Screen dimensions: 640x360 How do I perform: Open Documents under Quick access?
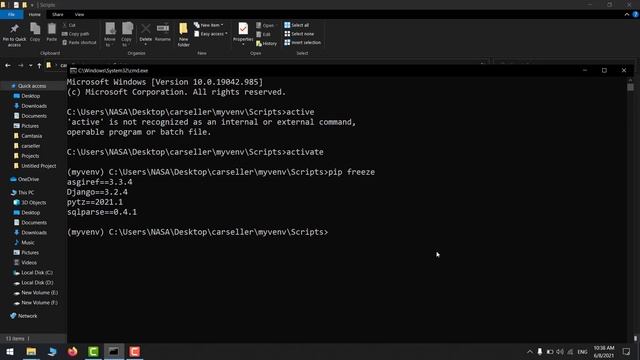pyautogui.click(x=30, y=116)
